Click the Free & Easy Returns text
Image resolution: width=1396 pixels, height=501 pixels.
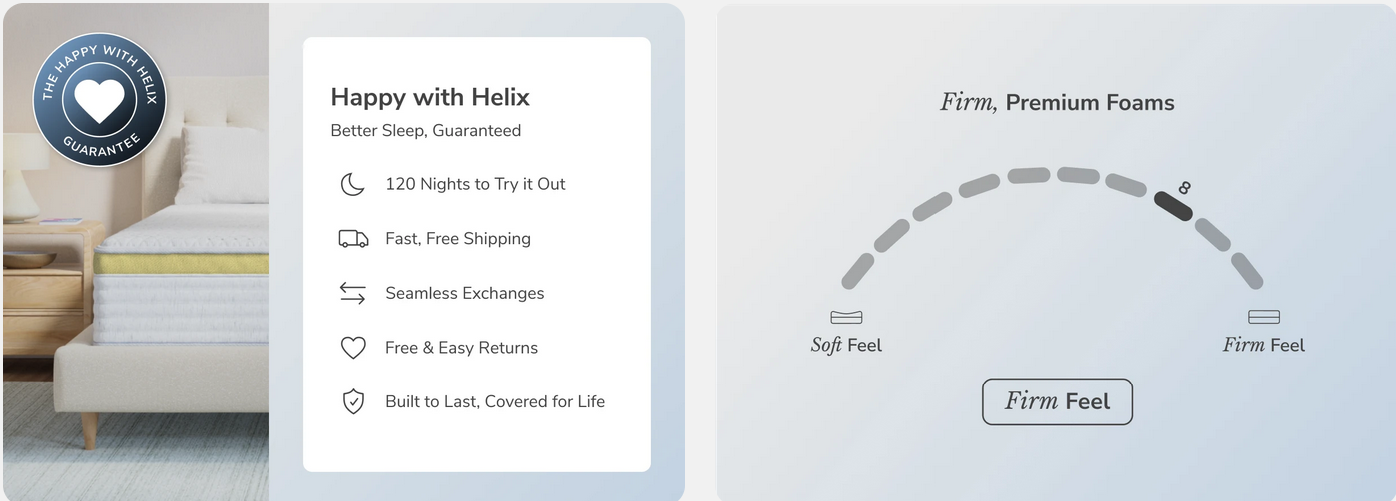point(461,348)
